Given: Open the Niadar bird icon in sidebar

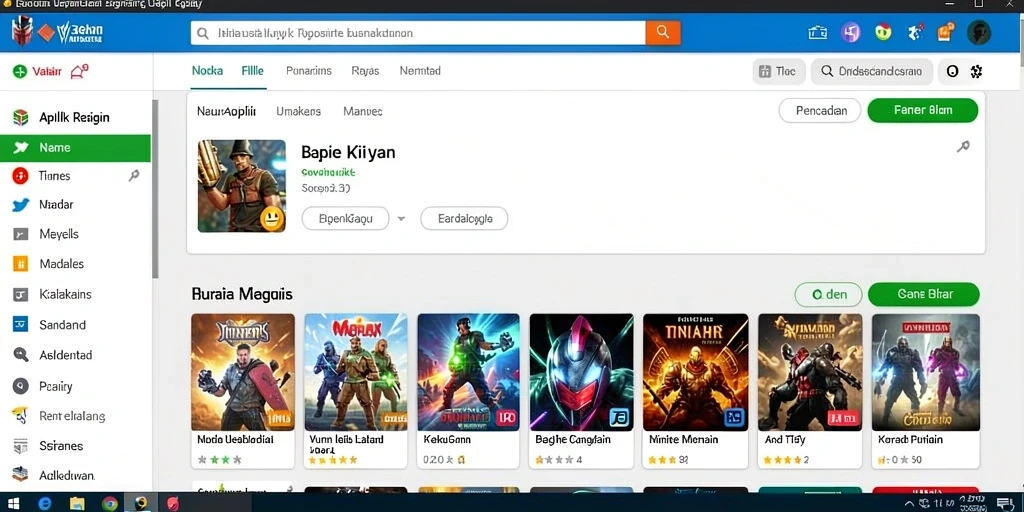Looking at the screenshot, I should [x=21, y=204].
